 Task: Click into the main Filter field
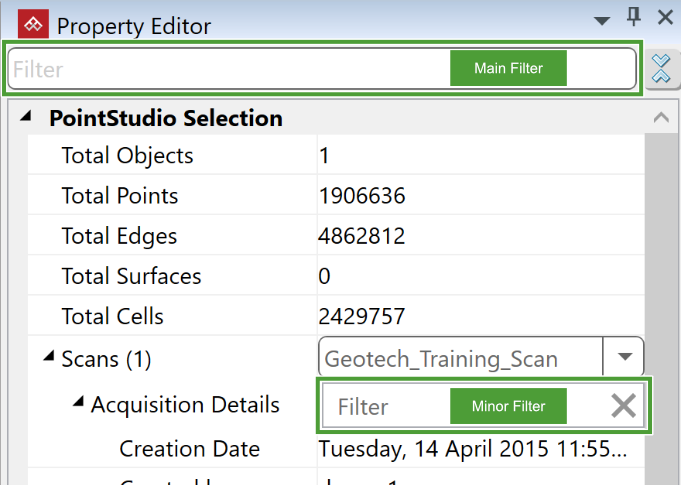[220, 69]
